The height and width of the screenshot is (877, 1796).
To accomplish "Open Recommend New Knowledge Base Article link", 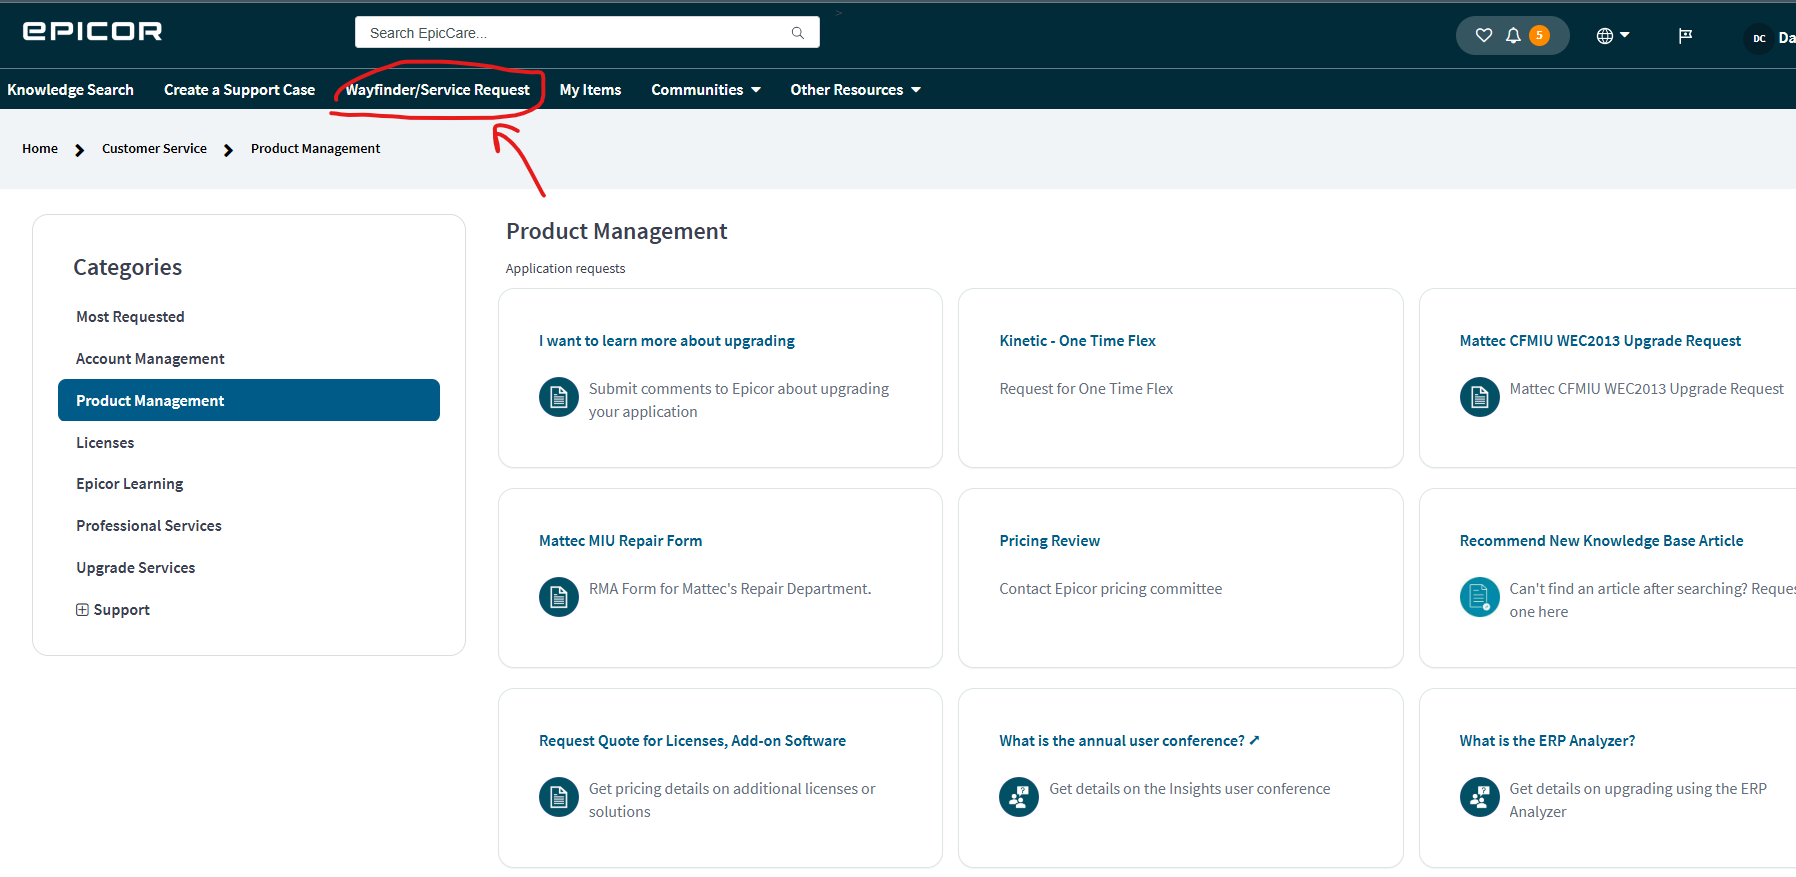I will point(1601,540).
